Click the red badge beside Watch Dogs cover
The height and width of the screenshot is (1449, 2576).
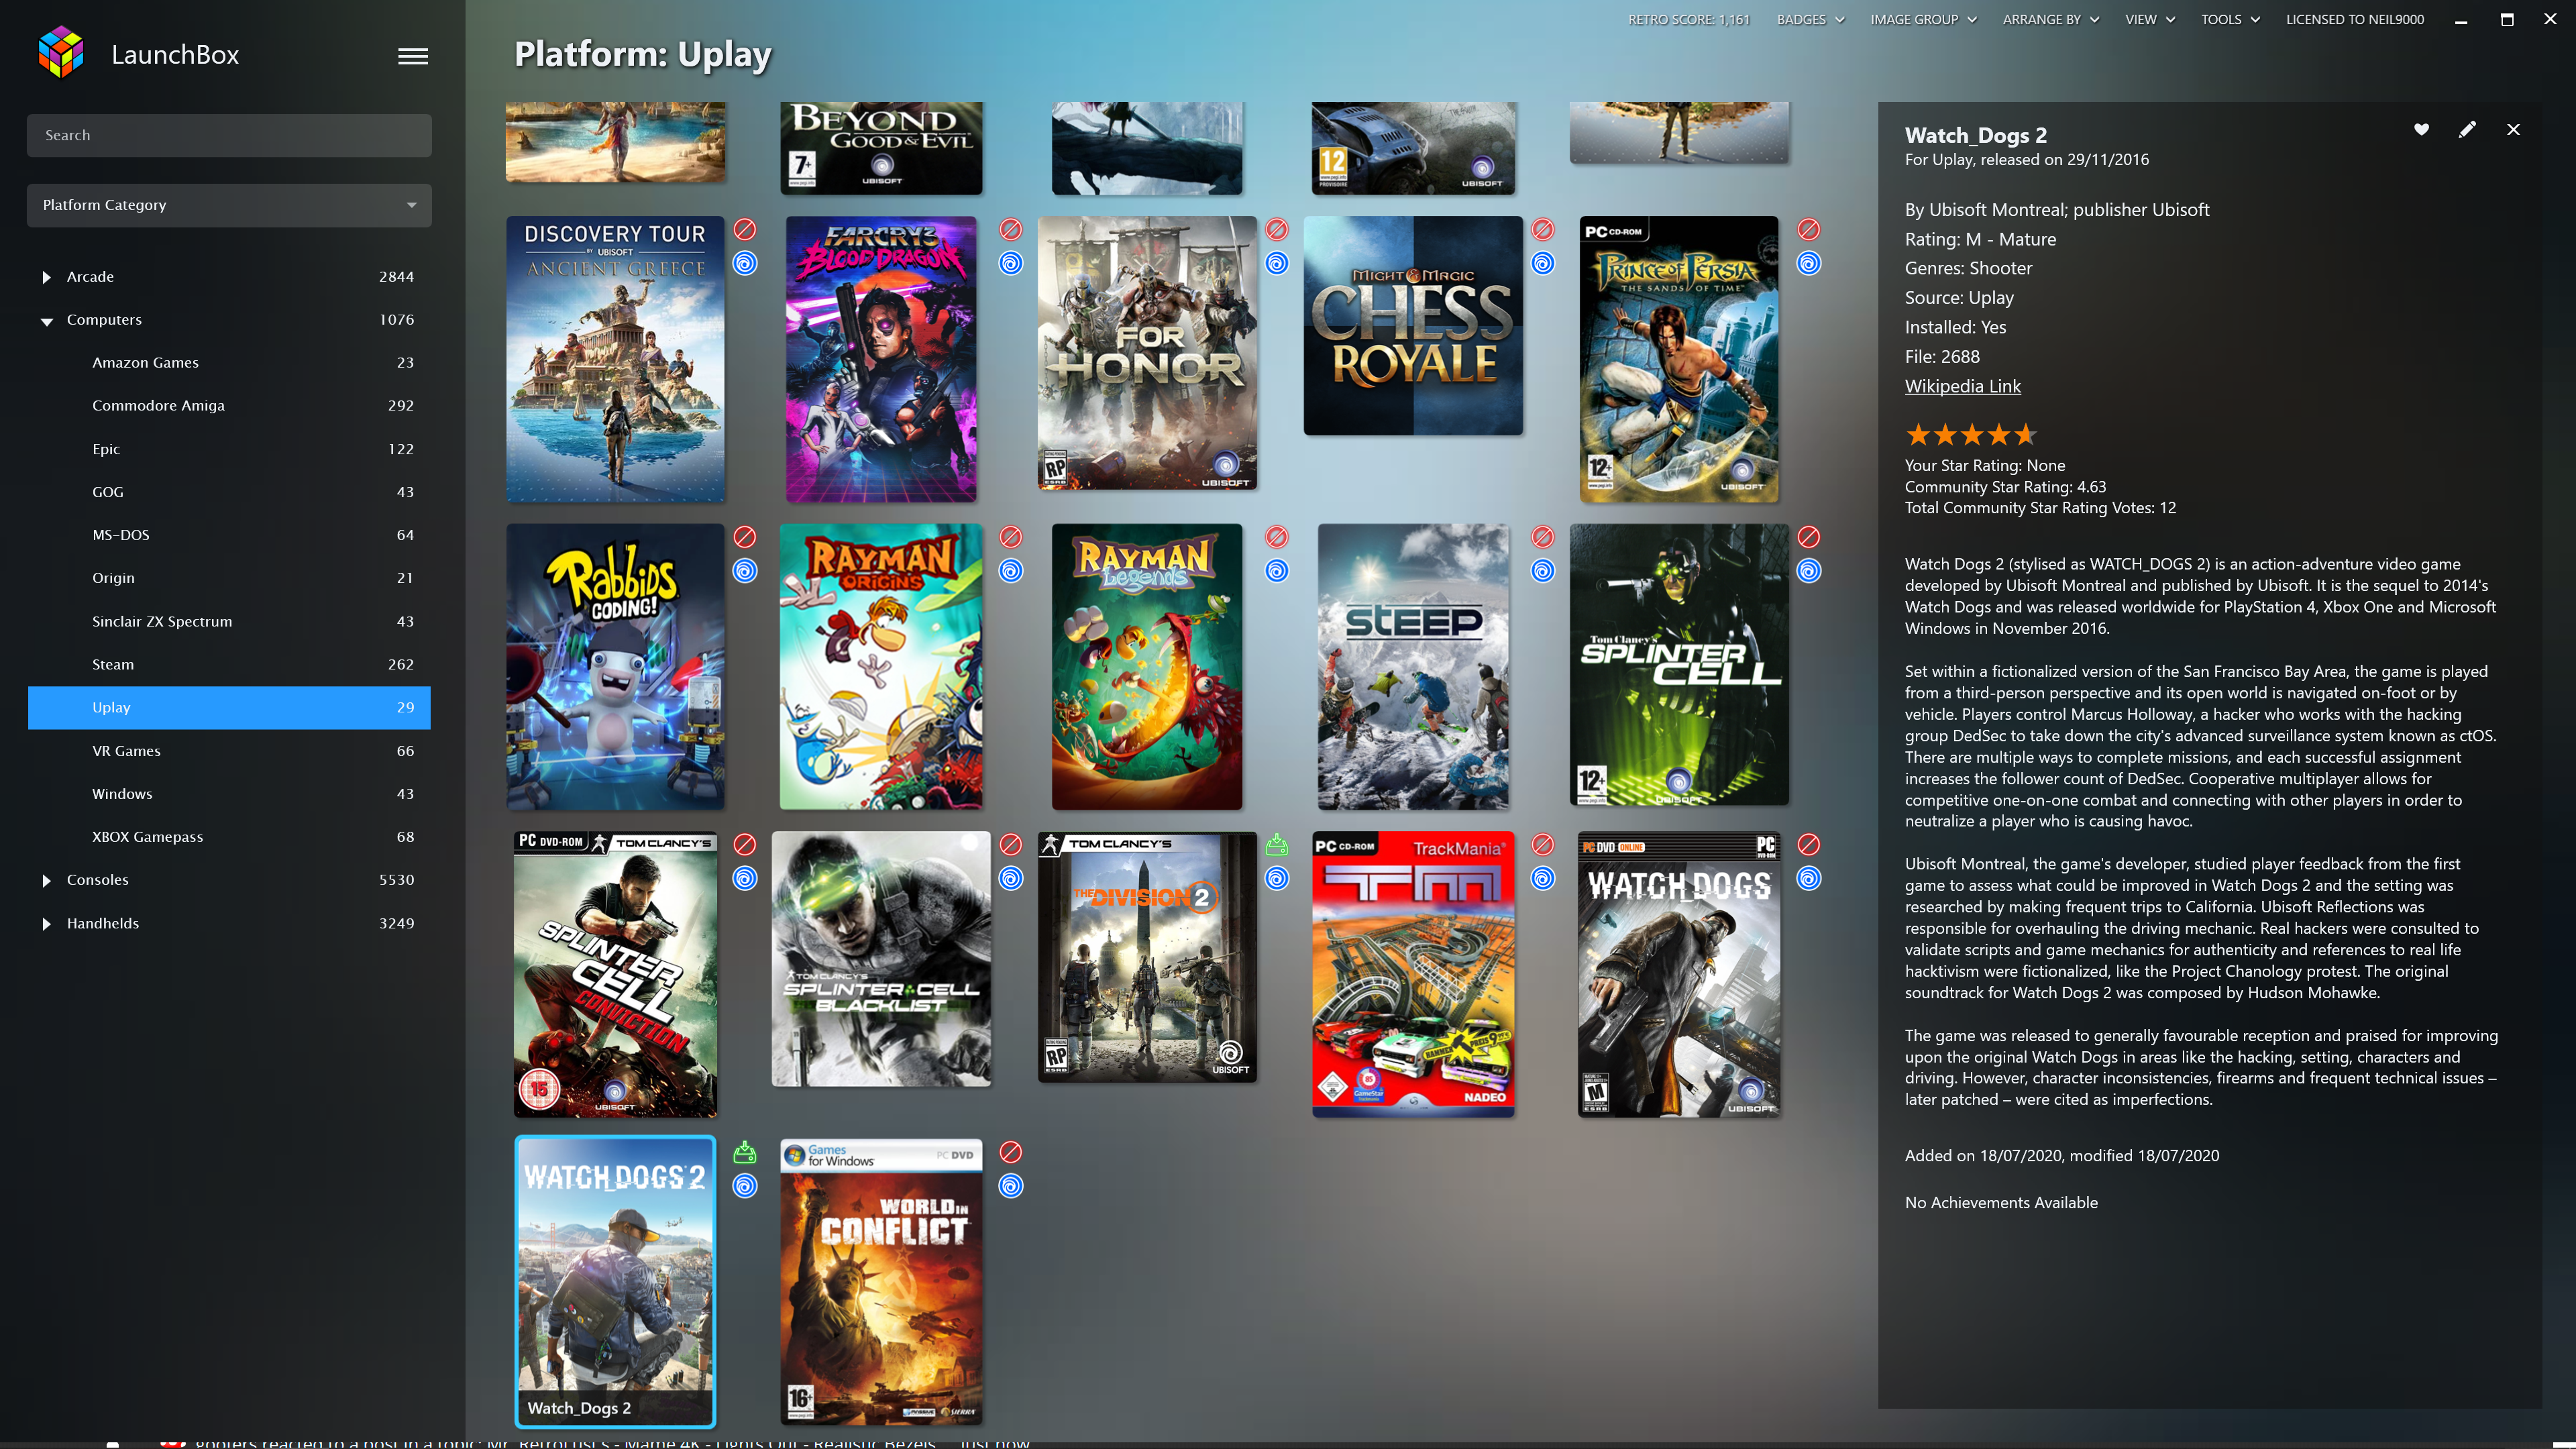1809,844
